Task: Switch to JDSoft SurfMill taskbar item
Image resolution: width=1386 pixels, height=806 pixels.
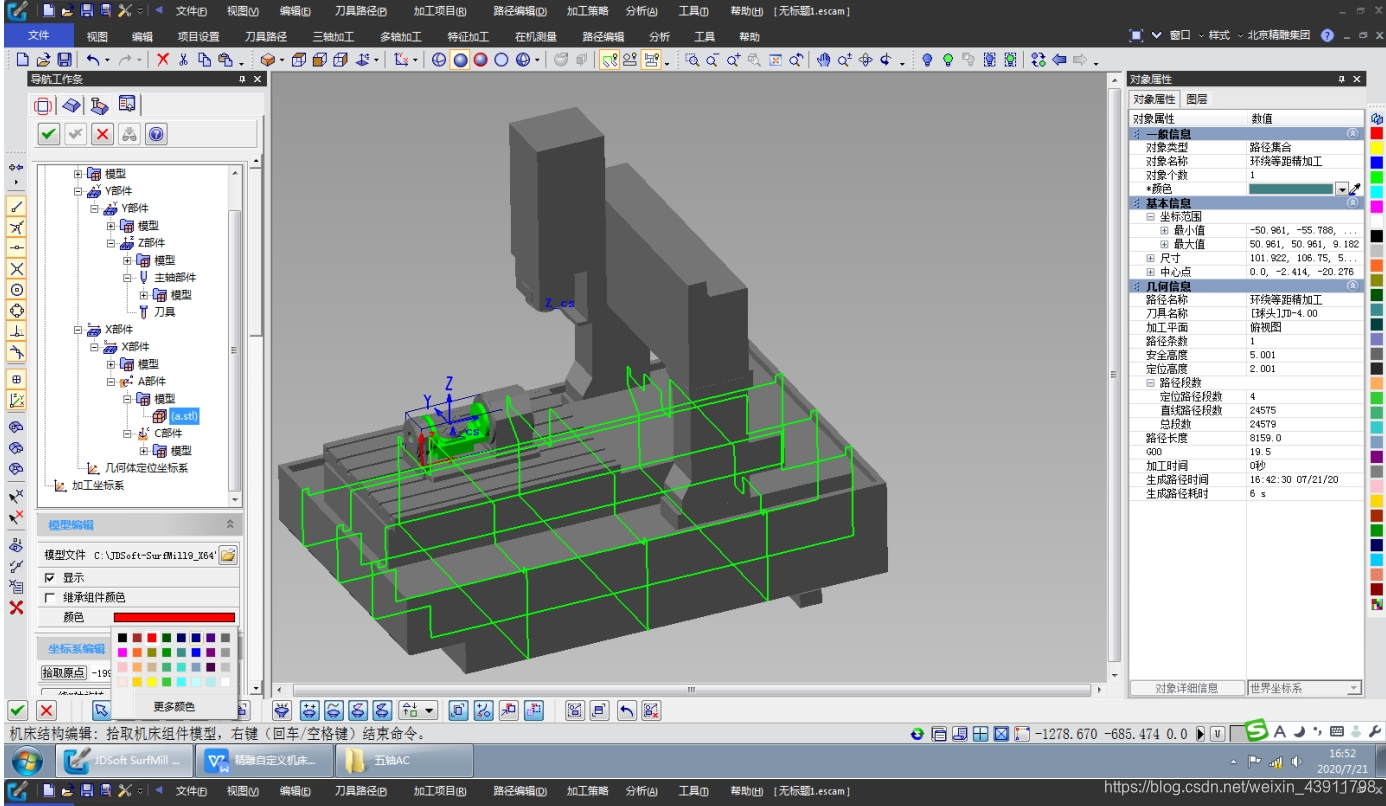Action: tap(124, 761)
